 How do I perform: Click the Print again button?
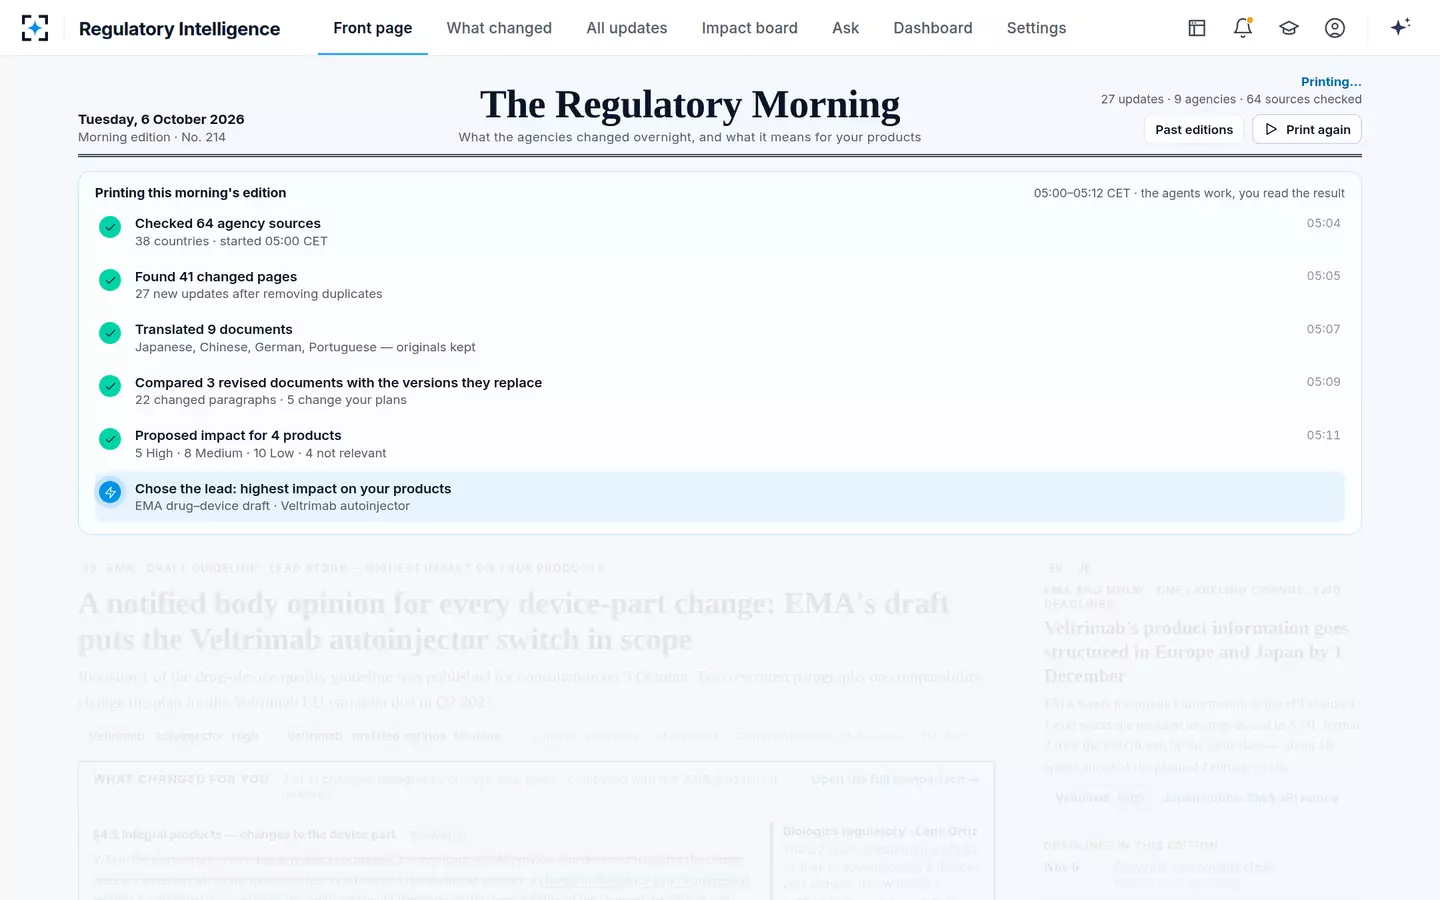tap(1307, 129)
